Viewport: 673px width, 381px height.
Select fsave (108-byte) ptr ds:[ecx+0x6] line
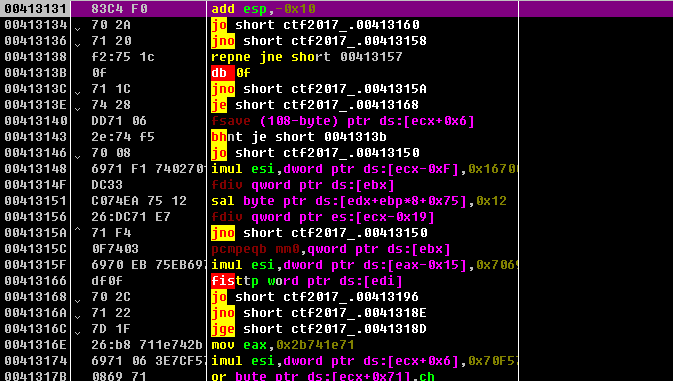point(343,121)
